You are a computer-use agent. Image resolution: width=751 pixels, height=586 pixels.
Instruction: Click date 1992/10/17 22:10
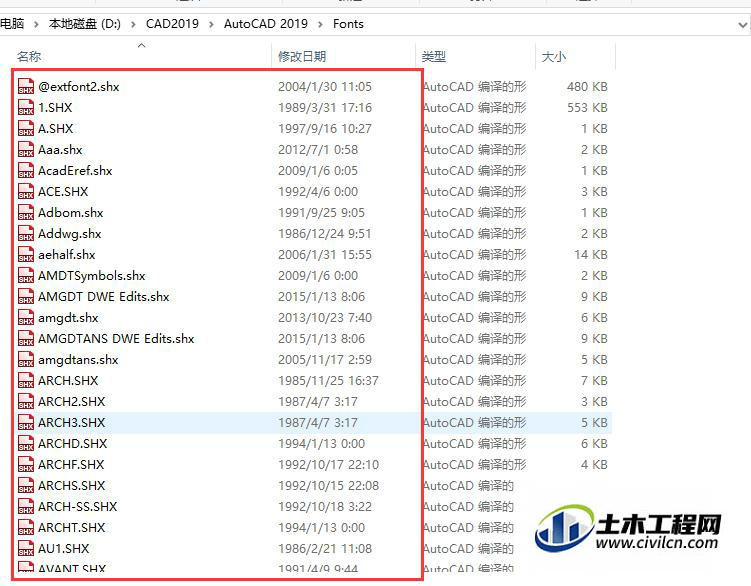coord(328,465)
